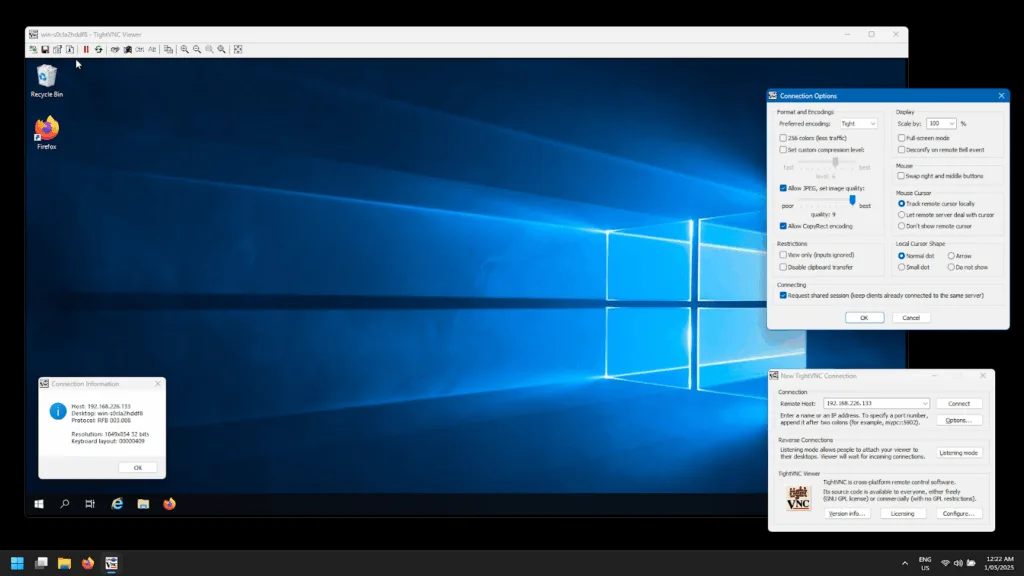The width and height of the screenshot is (1024, 576).
Task: Send Ctrl+Alt+Del via toolbar icon
Action: [115, 50]
